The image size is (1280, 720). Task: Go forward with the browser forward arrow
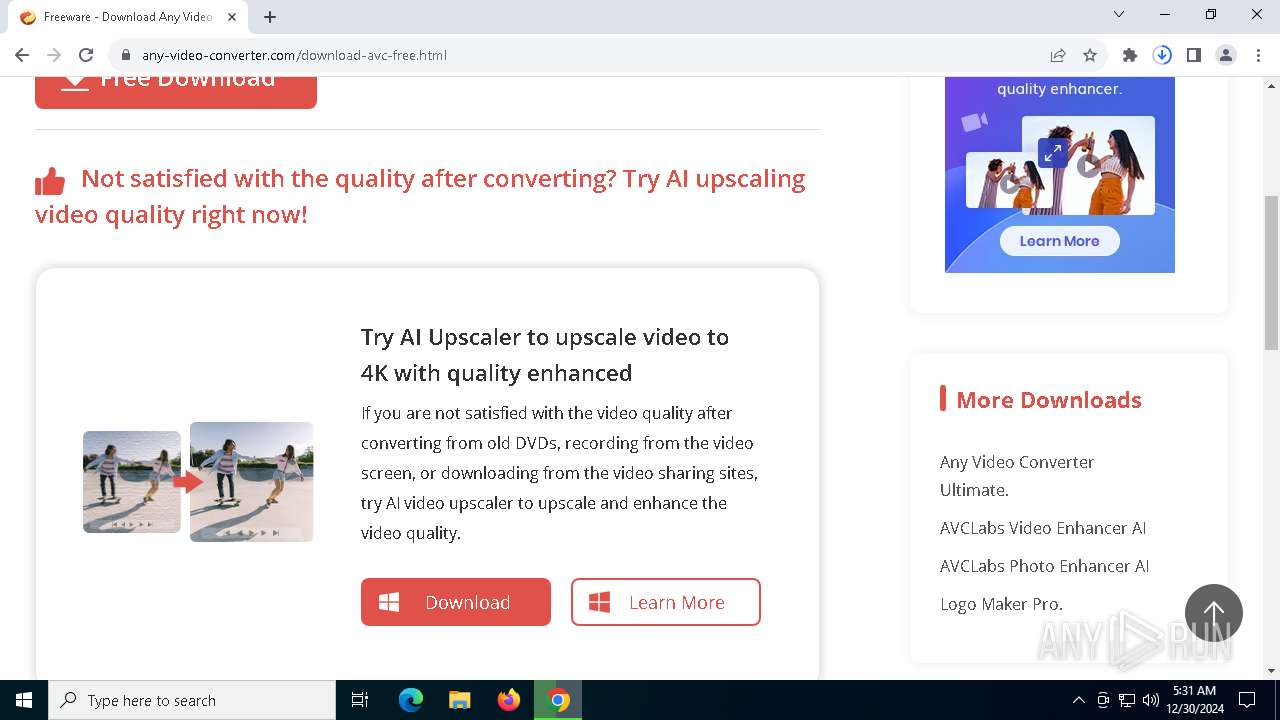click(54, 55)
